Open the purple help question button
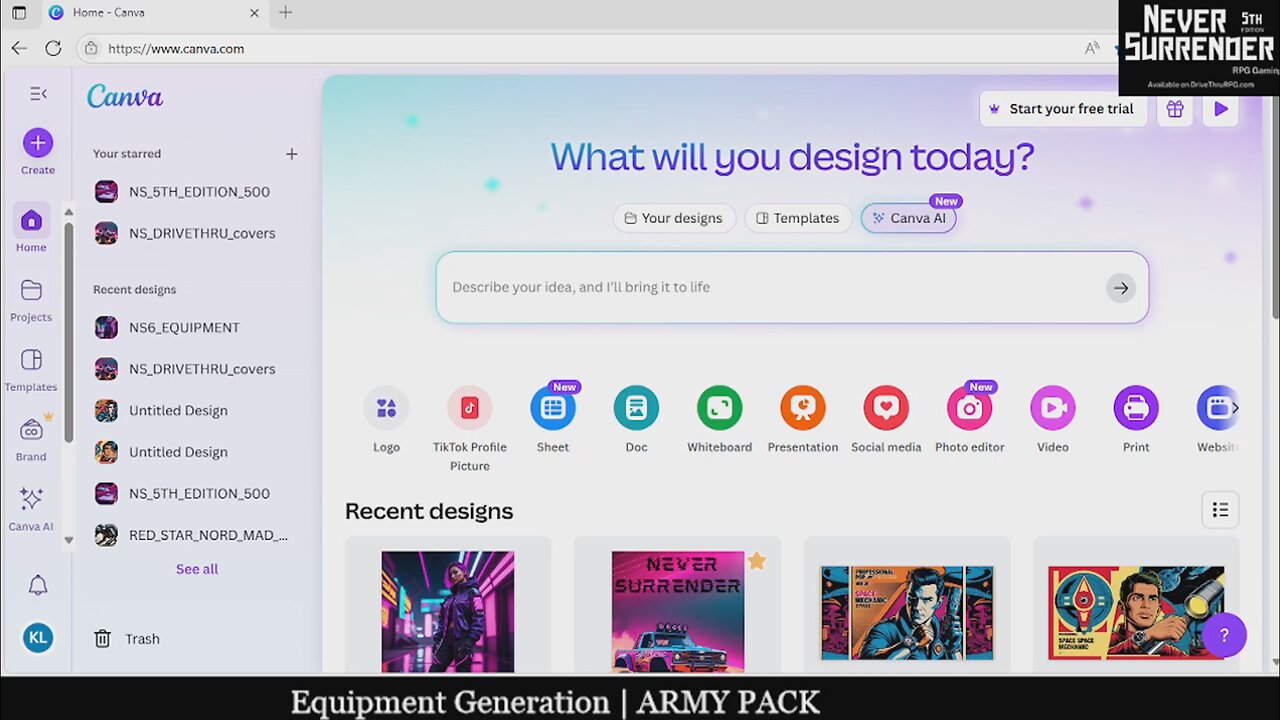1280x720 pixels. coord(1224,635)
